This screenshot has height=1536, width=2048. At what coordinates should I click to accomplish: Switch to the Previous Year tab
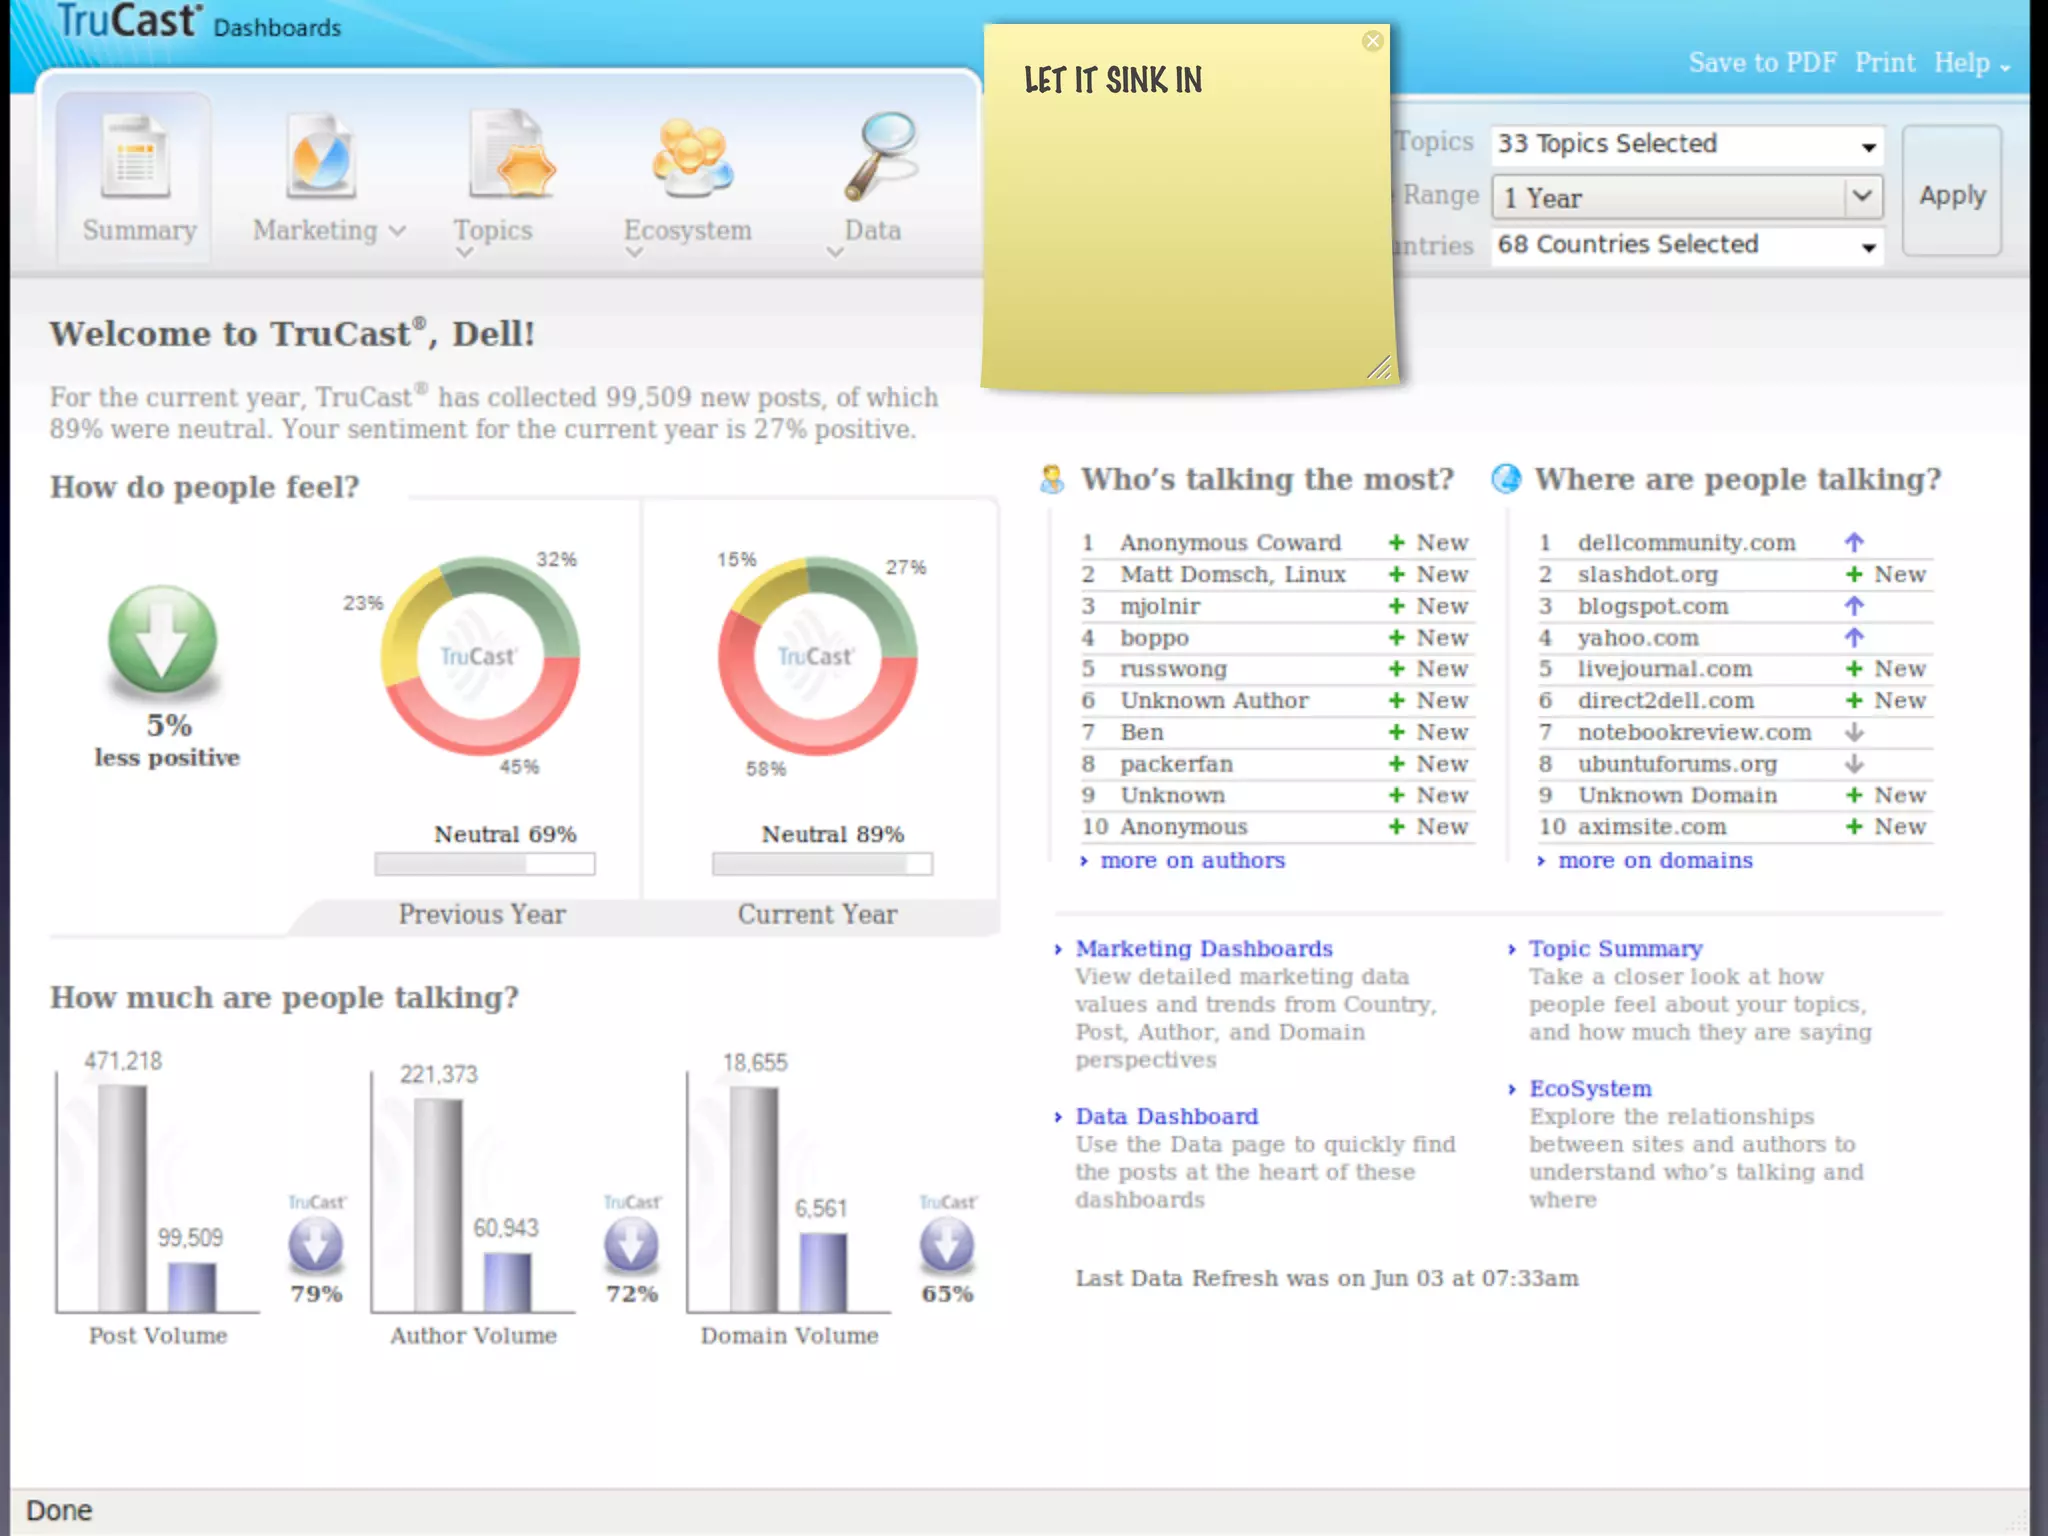pos(482,914)
